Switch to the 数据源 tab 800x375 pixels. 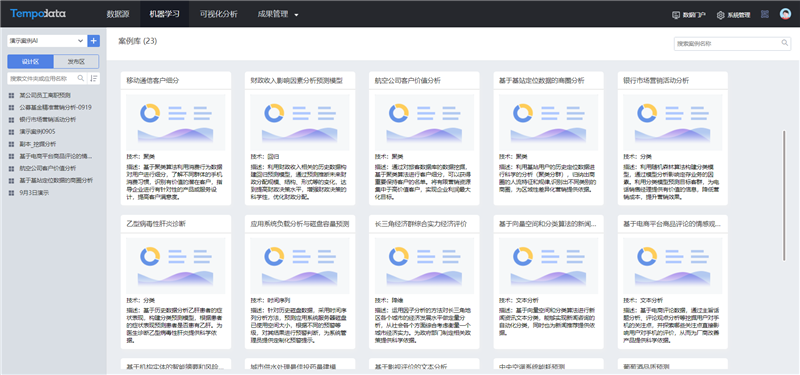coord(117,14)
